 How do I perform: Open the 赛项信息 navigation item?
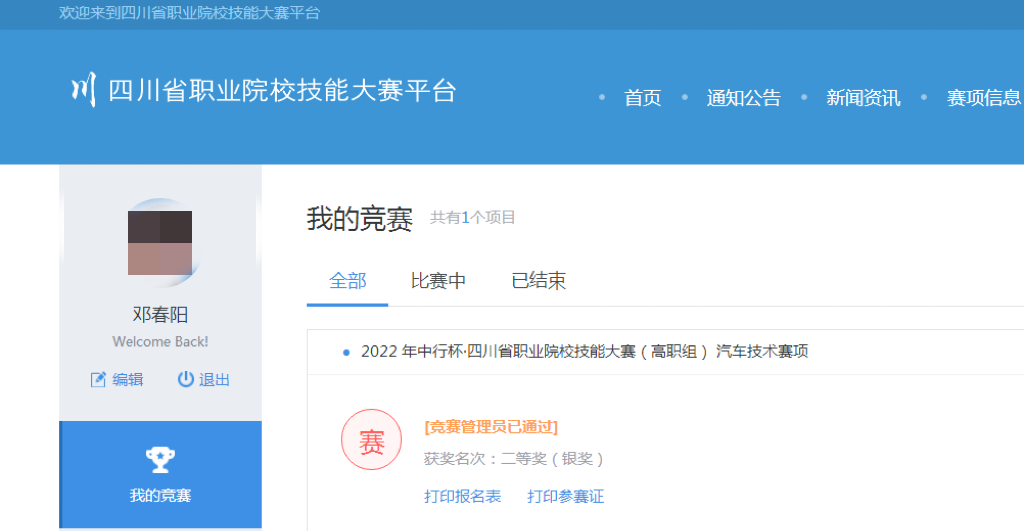pos(984,98)
